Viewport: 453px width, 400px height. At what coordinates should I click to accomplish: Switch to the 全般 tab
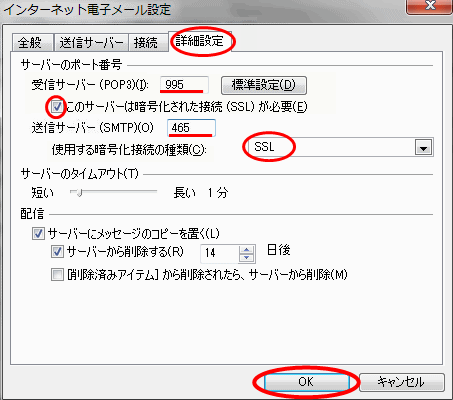(32, 42)
